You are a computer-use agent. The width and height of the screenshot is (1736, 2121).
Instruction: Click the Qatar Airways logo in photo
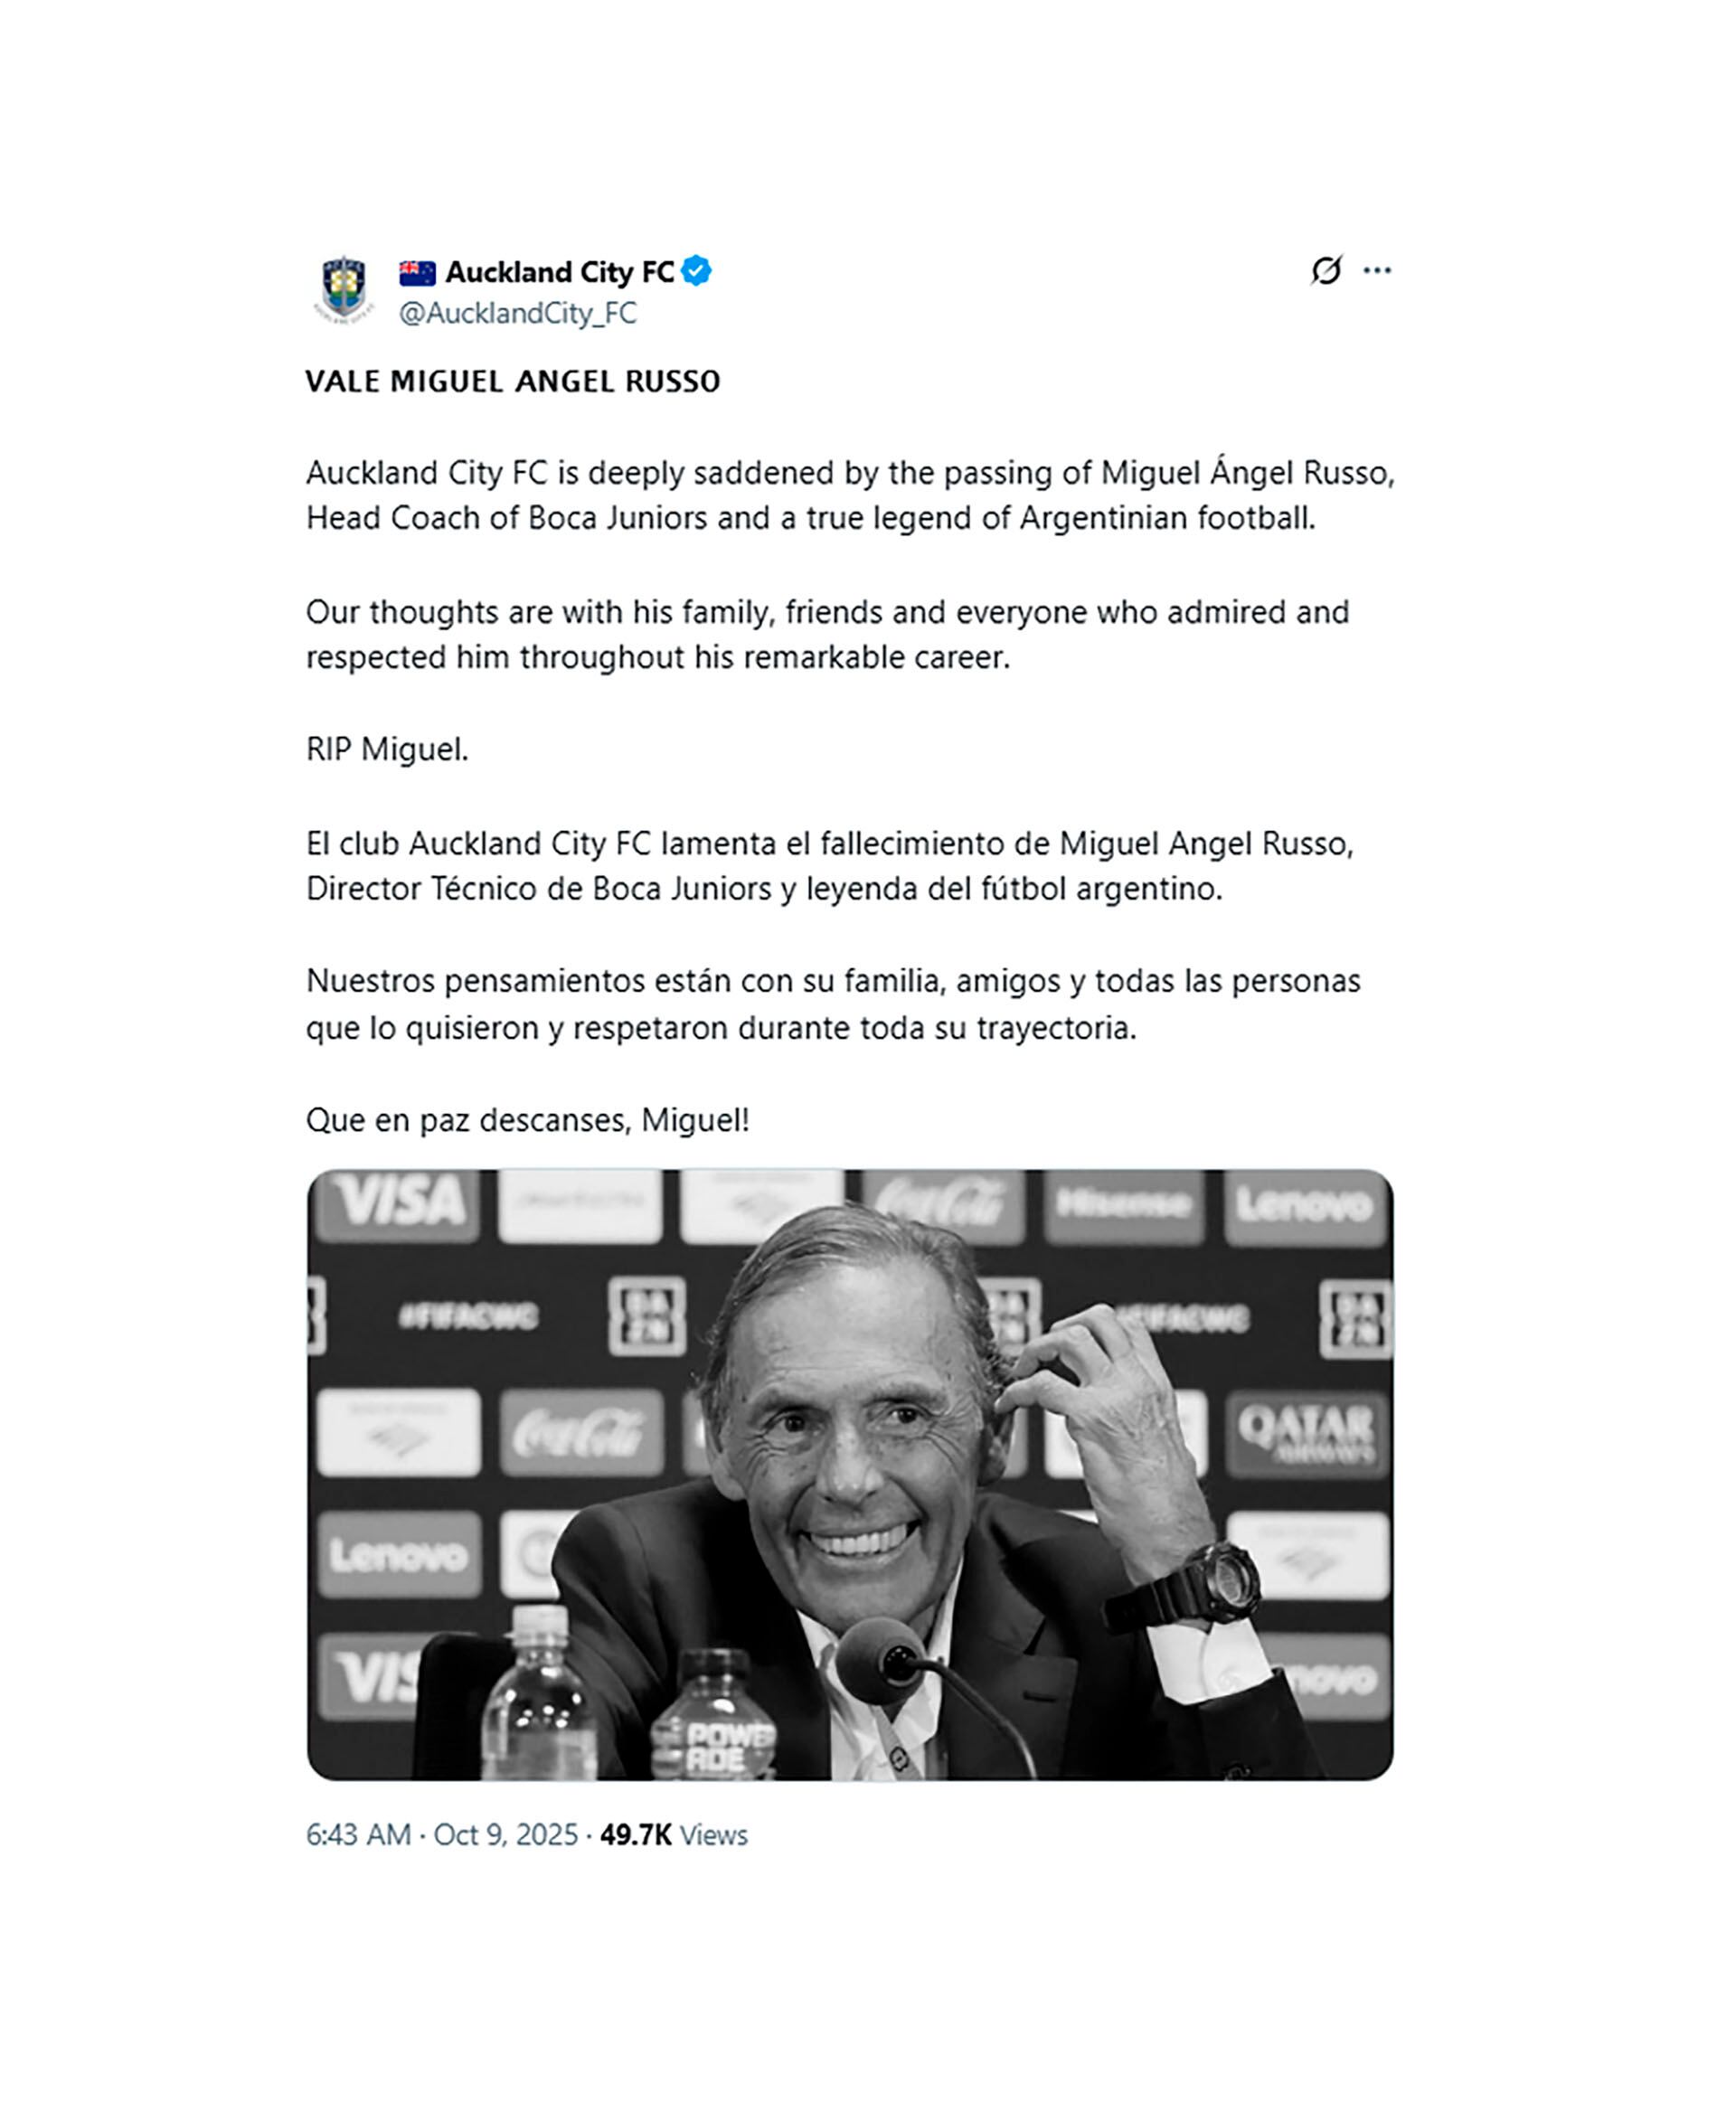click(x=1305, y=1432)
